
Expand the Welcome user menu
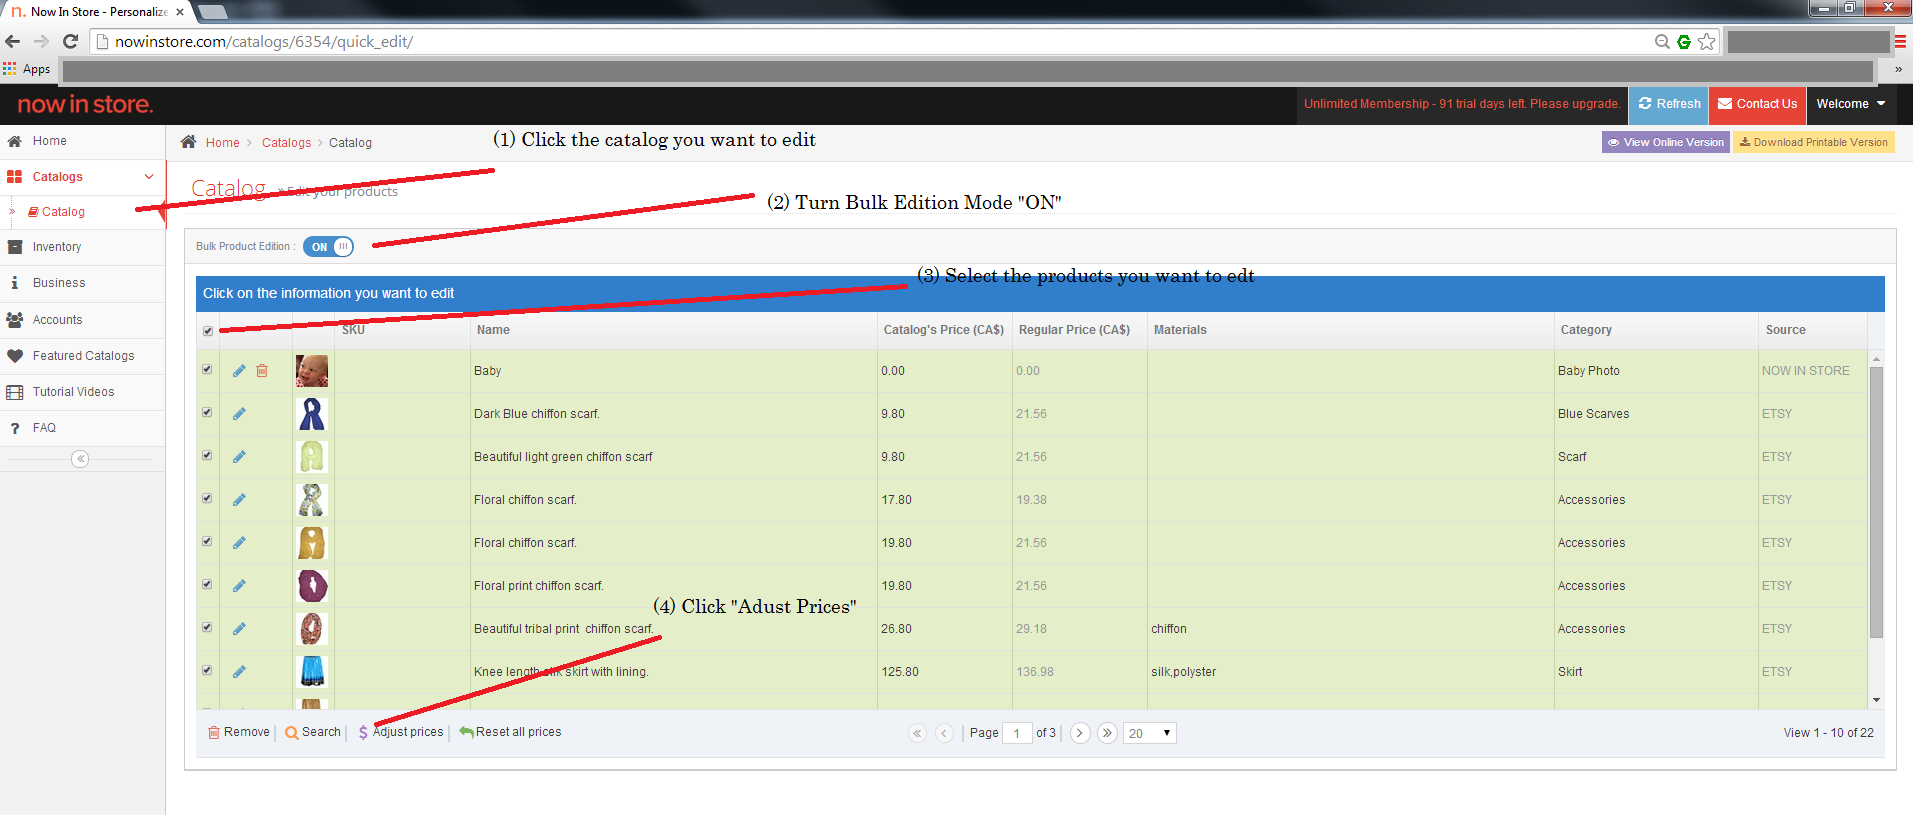[x=1850, y=104]
